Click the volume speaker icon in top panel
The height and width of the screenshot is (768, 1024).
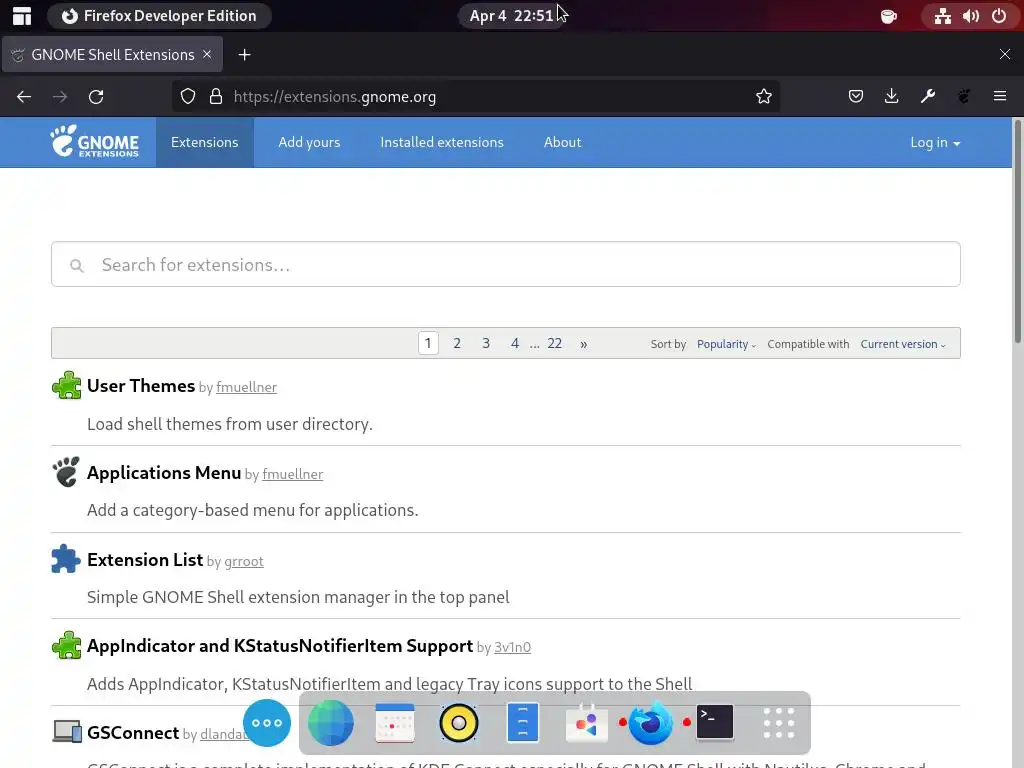(970, 16)
